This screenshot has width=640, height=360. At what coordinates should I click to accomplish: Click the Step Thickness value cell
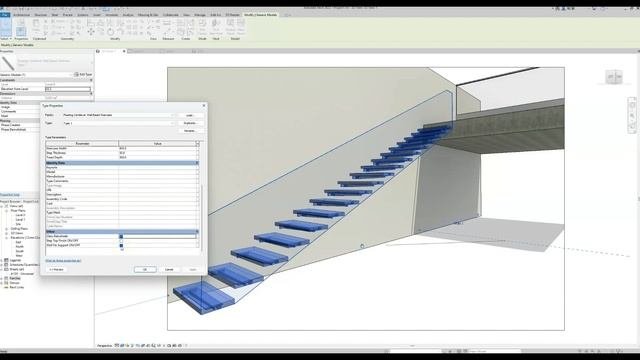click(x=157, y=153)
